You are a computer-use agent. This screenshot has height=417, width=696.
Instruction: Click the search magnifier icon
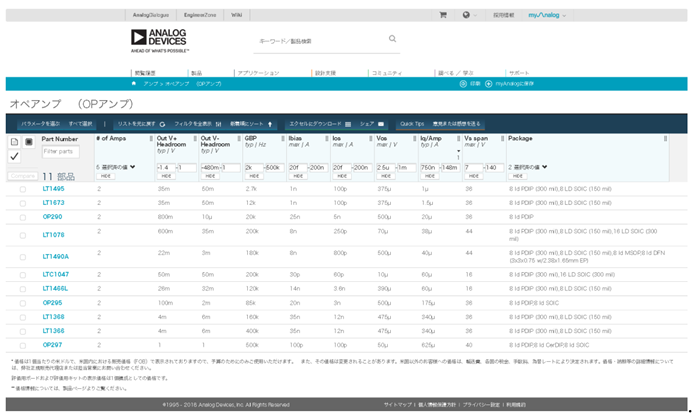click(x=392, y=39)
